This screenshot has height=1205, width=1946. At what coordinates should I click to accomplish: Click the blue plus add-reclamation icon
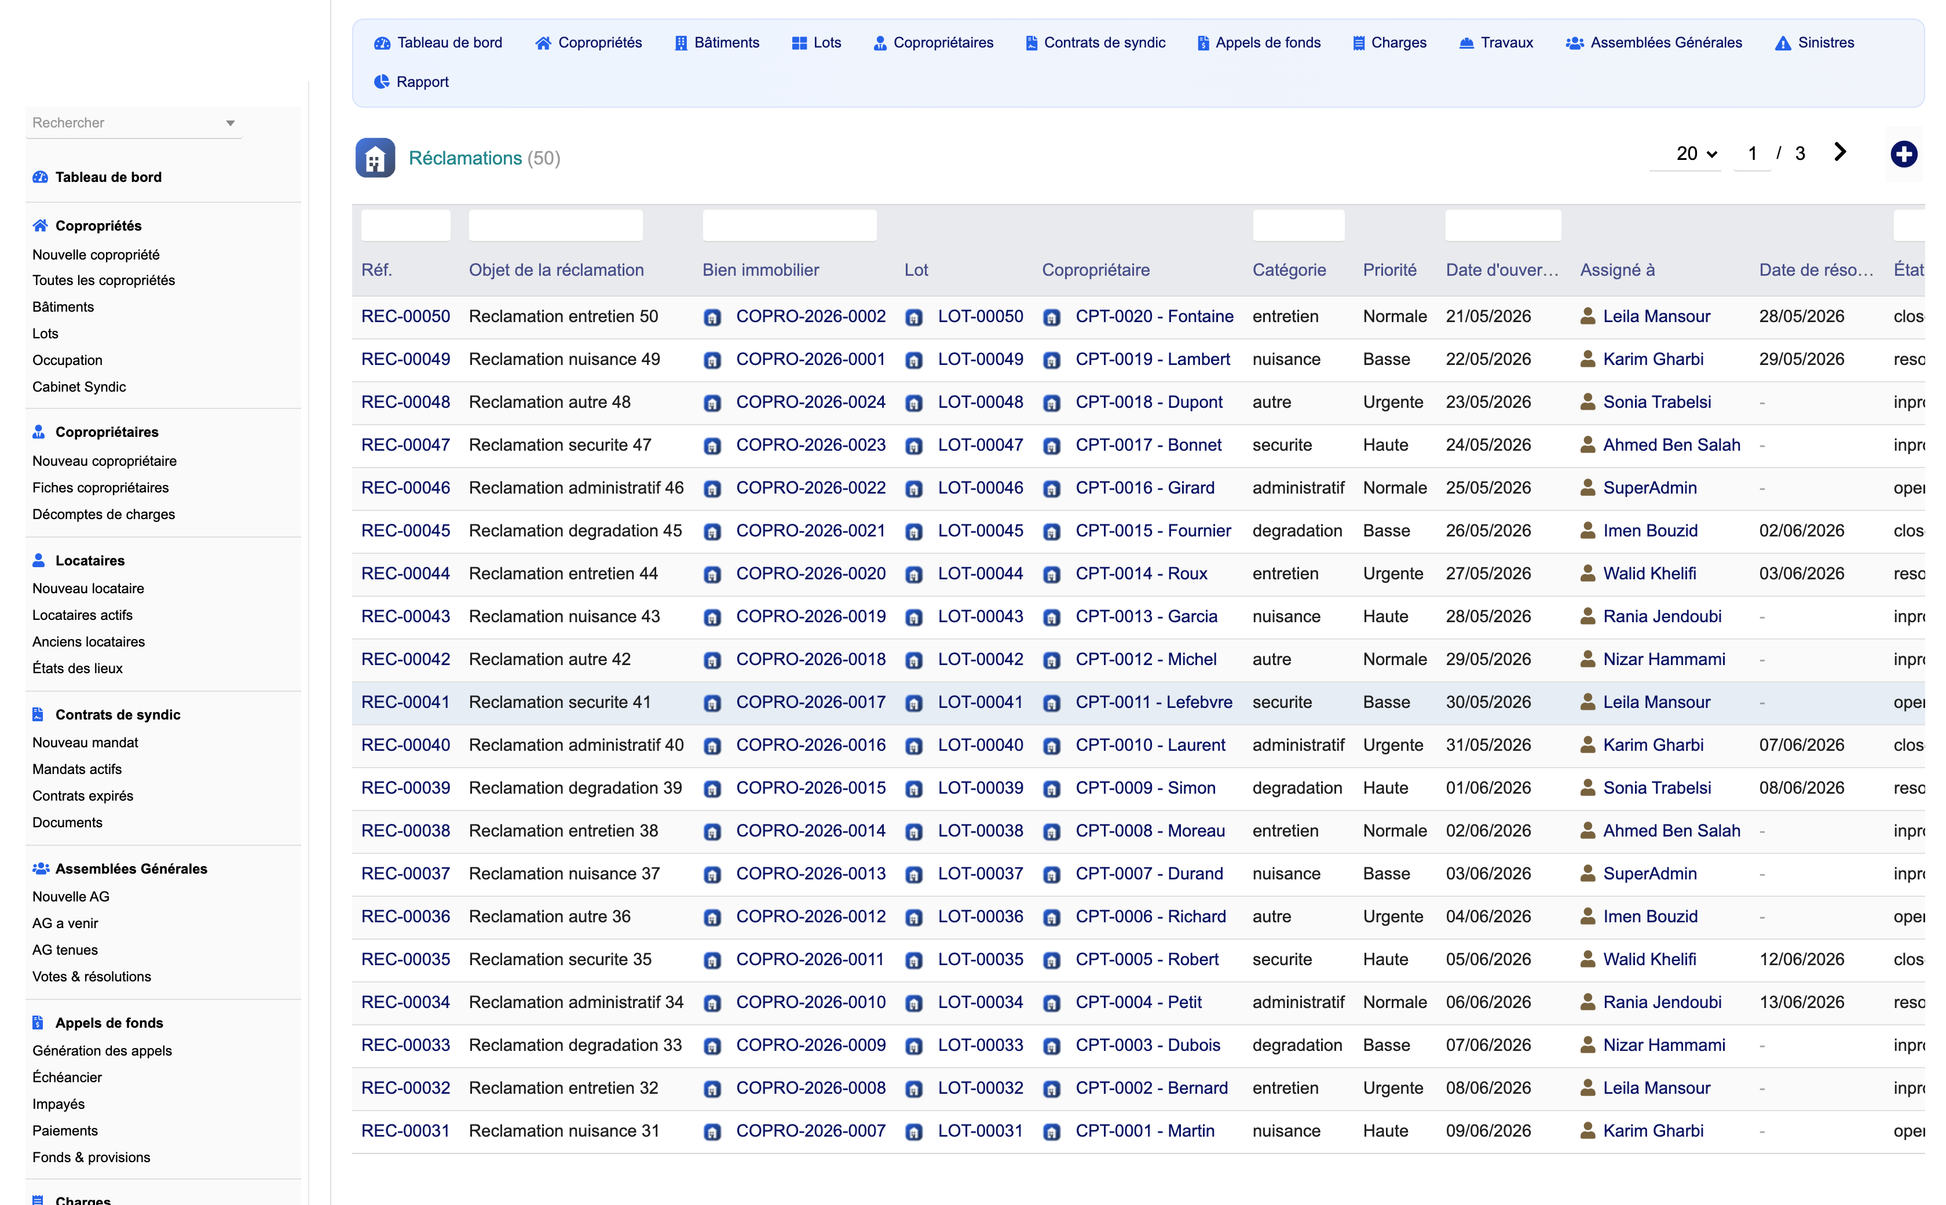1903,154
